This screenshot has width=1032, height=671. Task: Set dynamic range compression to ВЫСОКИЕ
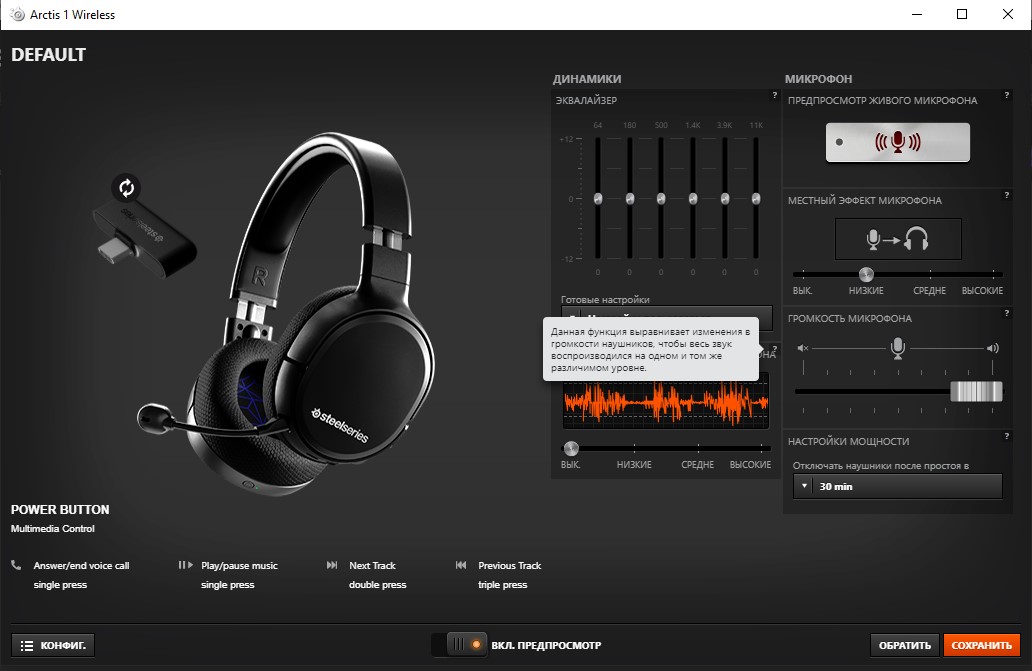tap(750, 464)
